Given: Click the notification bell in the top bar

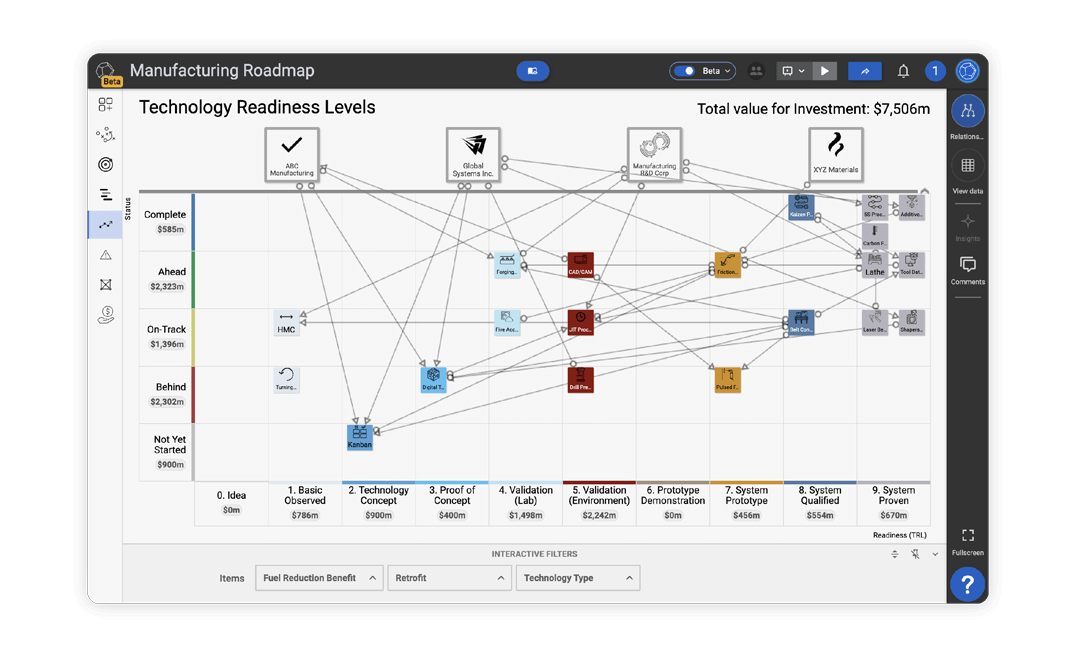Looking at the screenshot, I should [903, 71].
